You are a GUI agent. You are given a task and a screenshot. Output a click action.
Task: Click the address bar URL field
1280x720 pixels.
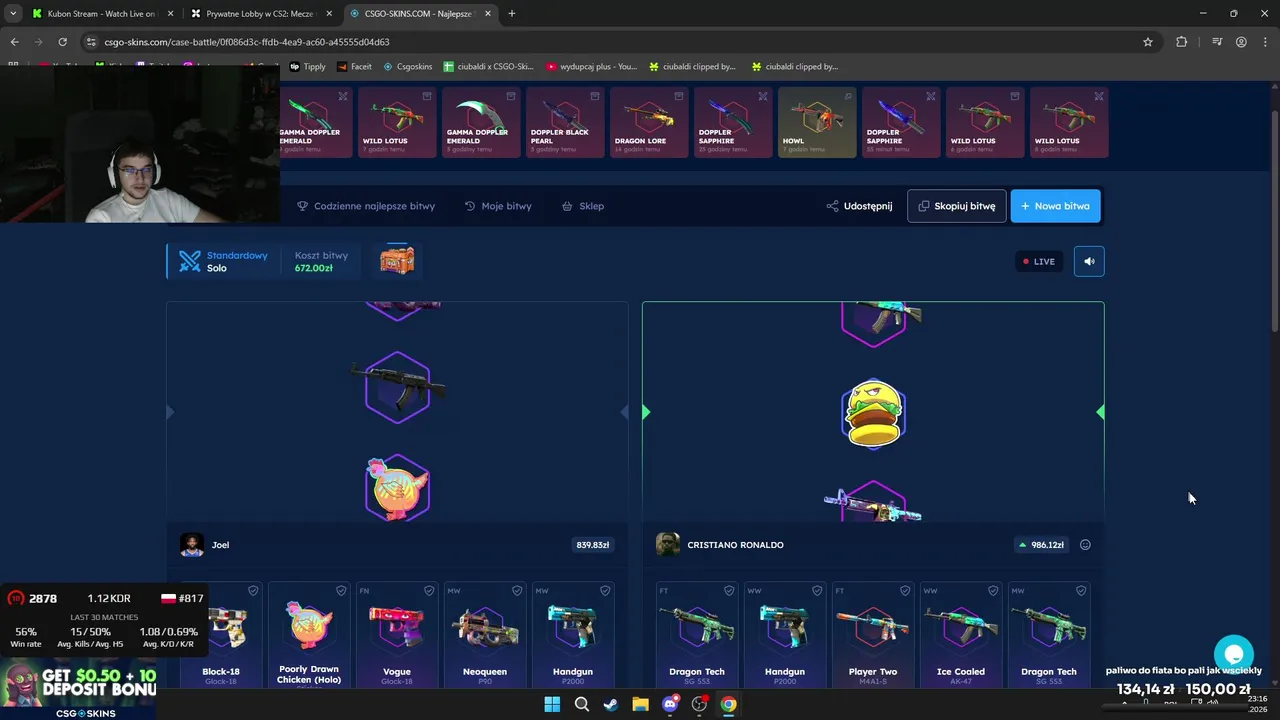pos(620,42)
